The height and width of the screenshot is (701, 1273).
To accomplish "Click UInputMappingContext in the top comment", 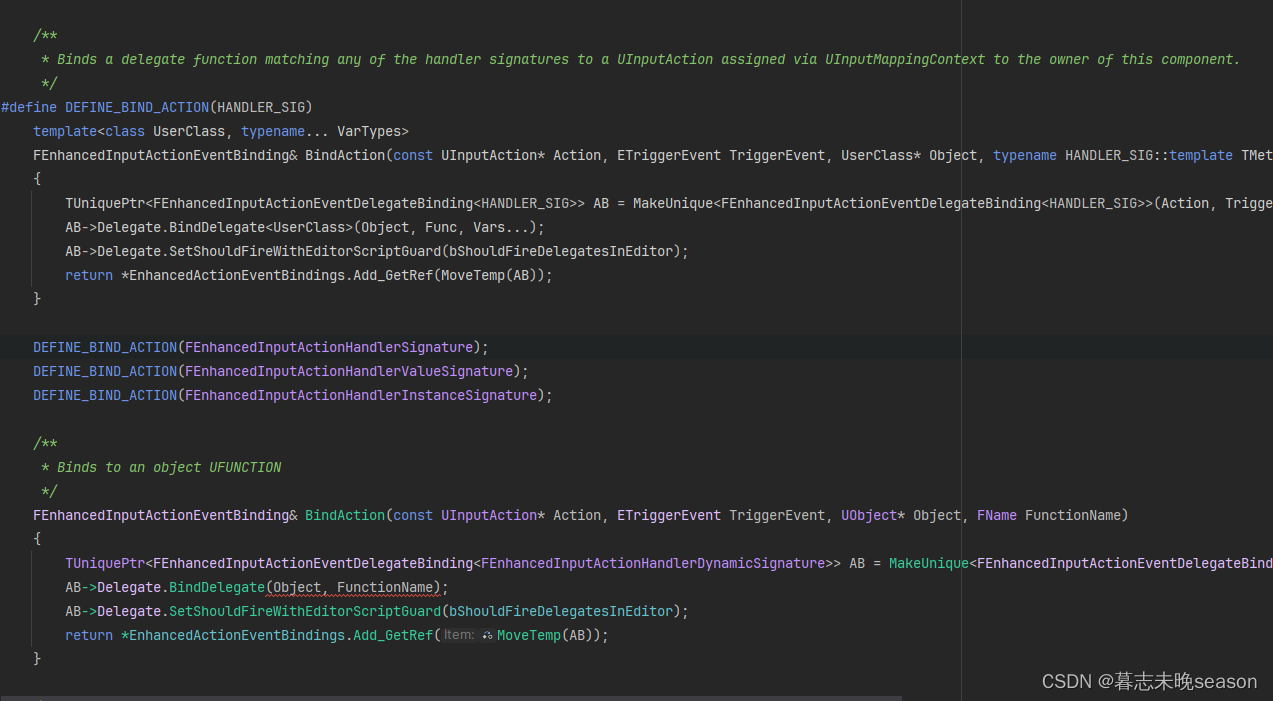I will (905, 59).
